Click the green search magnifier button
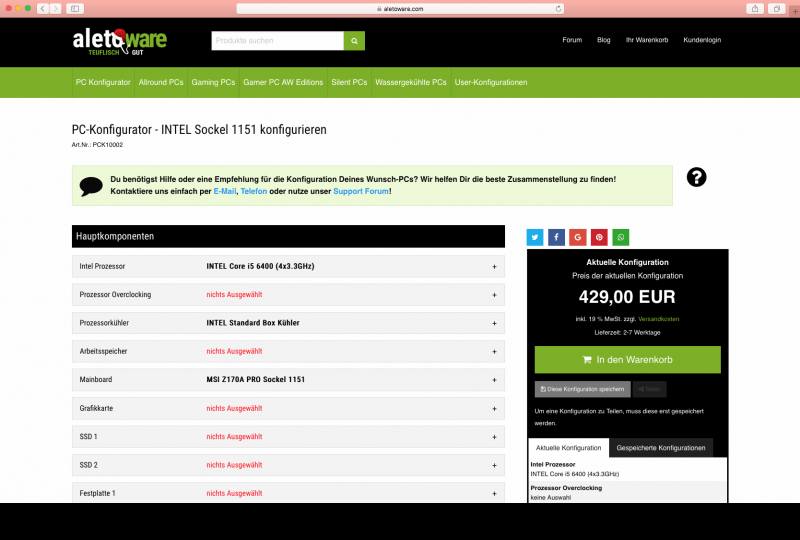Screen dimensions: 800x540 pyautogui.click(x=354, y=41)
